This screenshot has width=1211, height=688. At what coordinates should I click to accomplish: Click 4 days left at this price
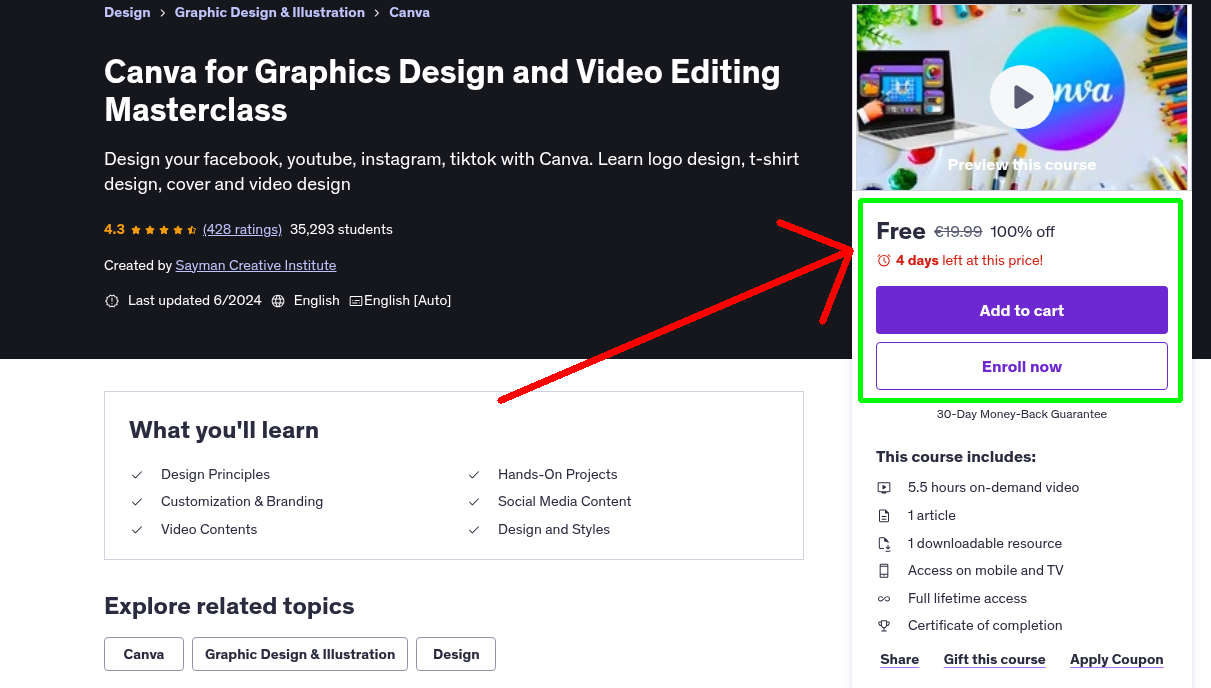(969, 260)
